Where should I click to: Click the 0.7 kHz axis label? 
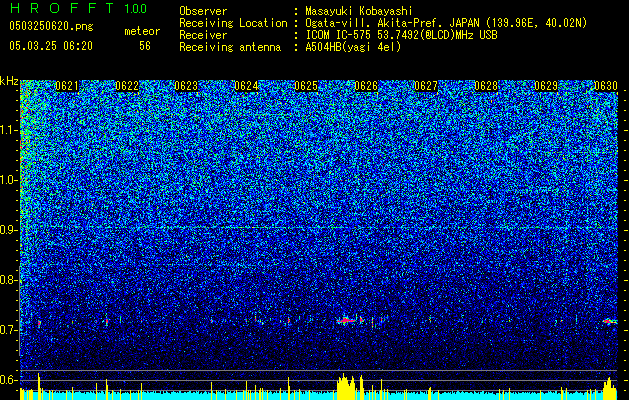click(9, 330)
